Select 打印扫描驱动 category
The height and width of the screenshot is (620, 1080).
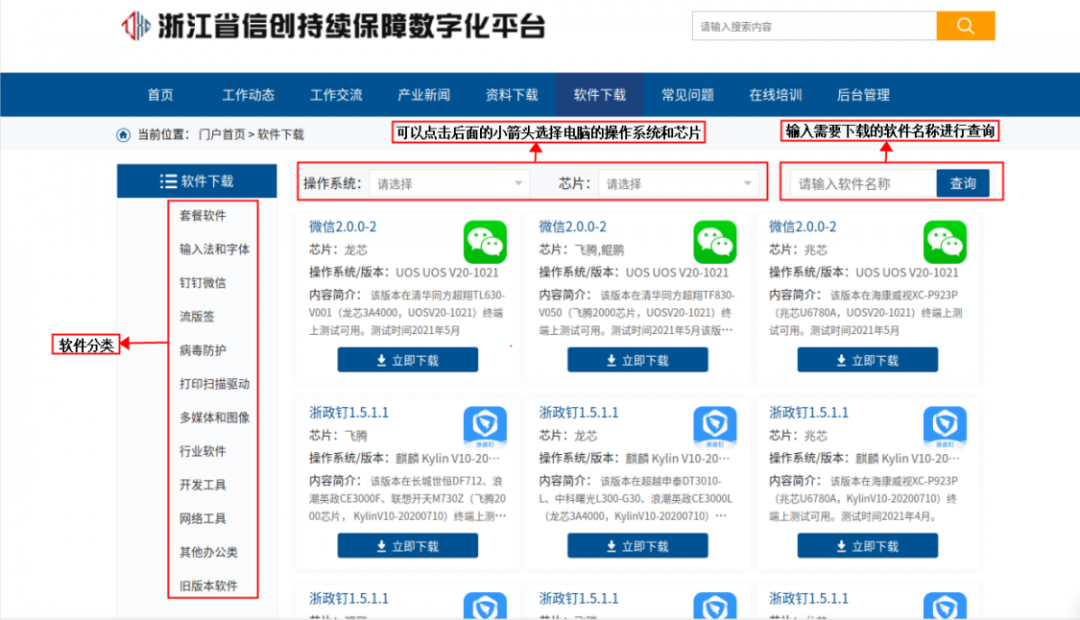click(x=214, y=384)
